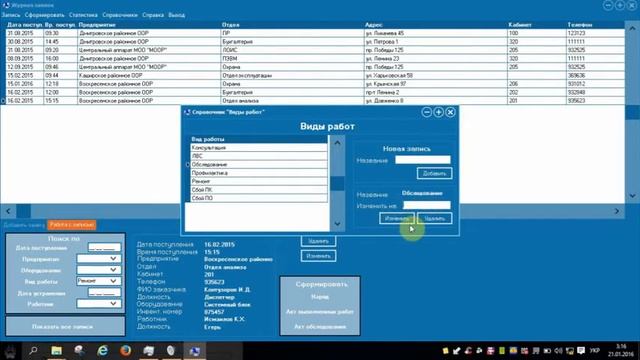This screenshot has width=640, height=360.
Task: Expand the Предприятие search dropdown
Action: pos(99,259)
